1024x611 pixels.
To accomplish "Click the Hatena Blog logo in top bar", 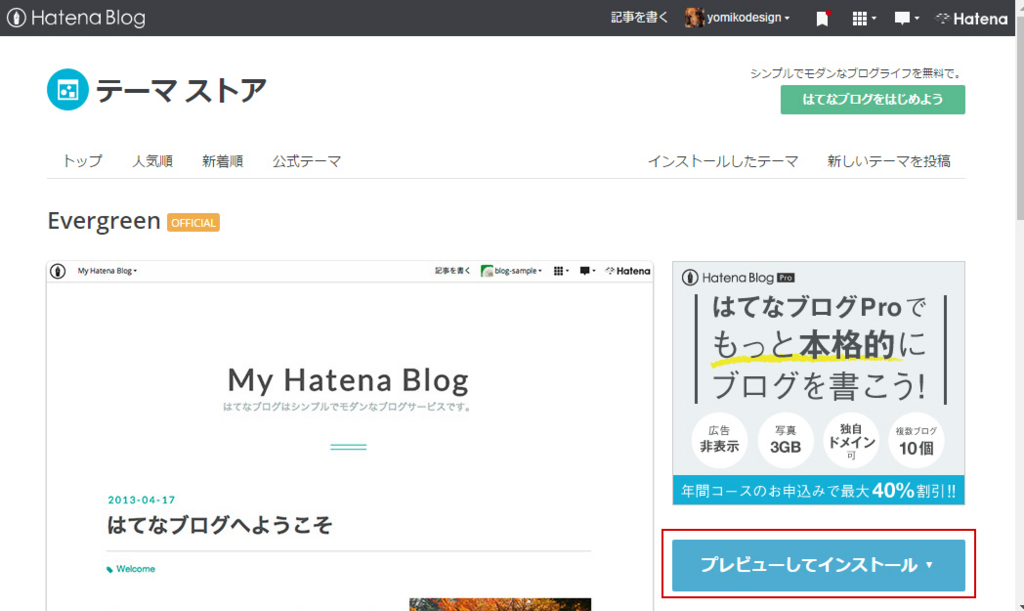I will pos(76,18).
